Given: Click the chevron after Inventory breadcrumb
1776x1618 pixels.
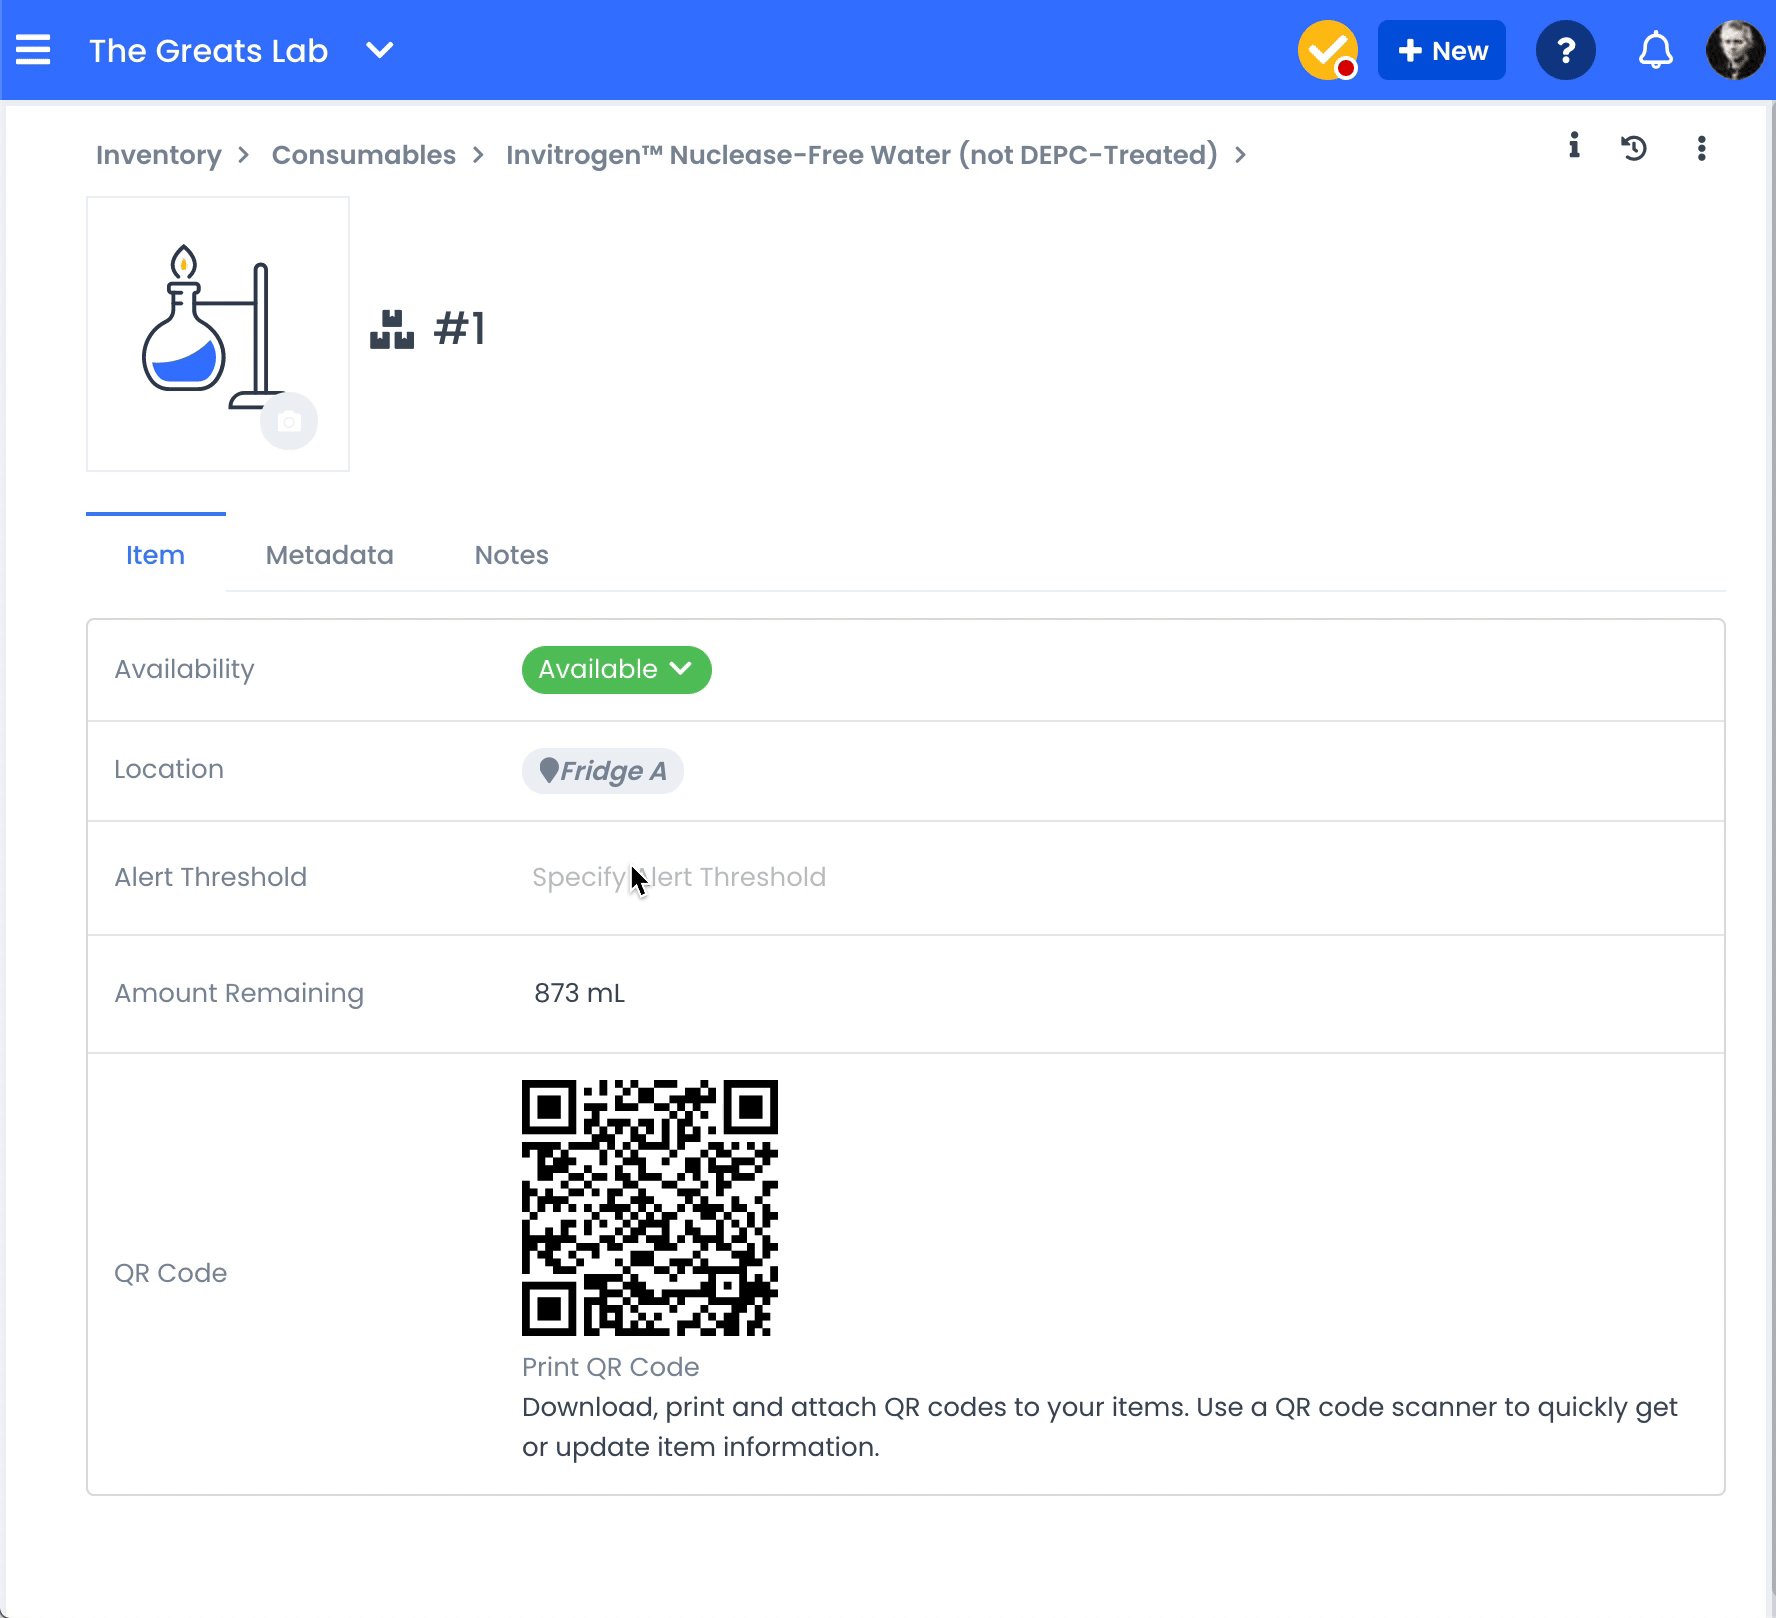Looking at the screenshot, I should click(x=243, y=155).
